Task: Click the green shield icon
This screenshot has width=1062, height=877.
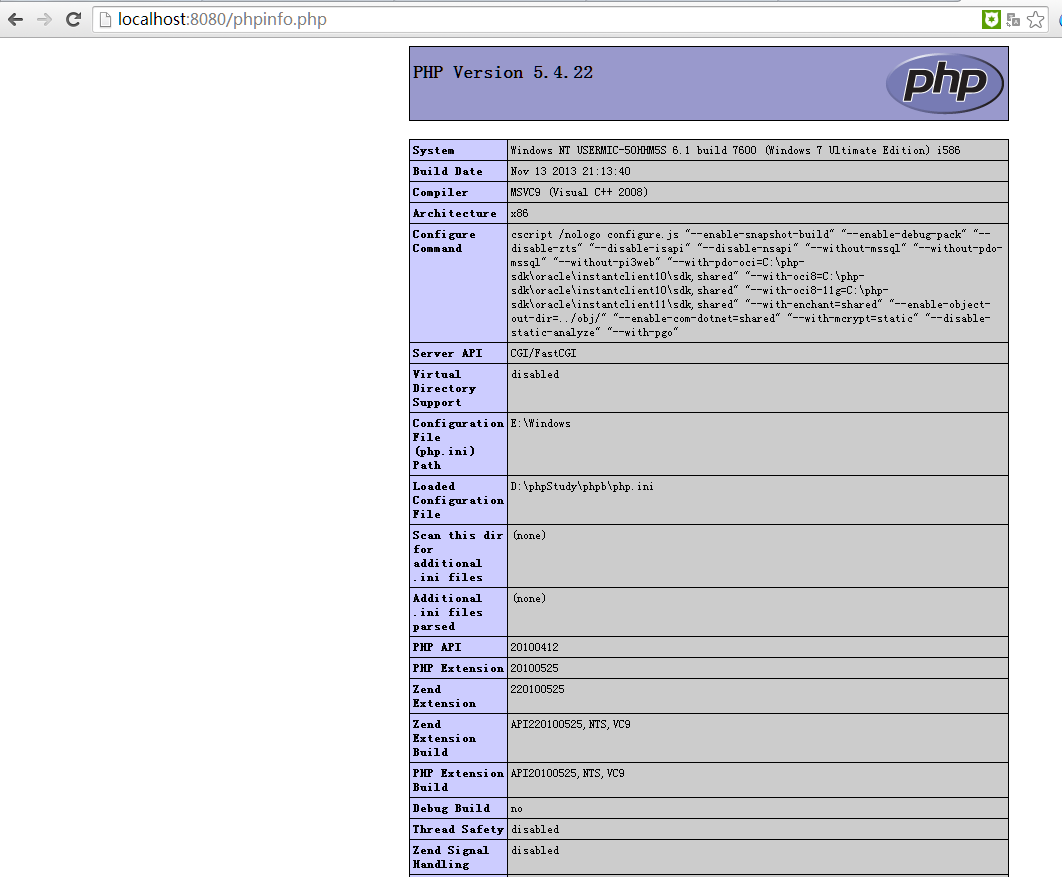Action: (991, 19)
